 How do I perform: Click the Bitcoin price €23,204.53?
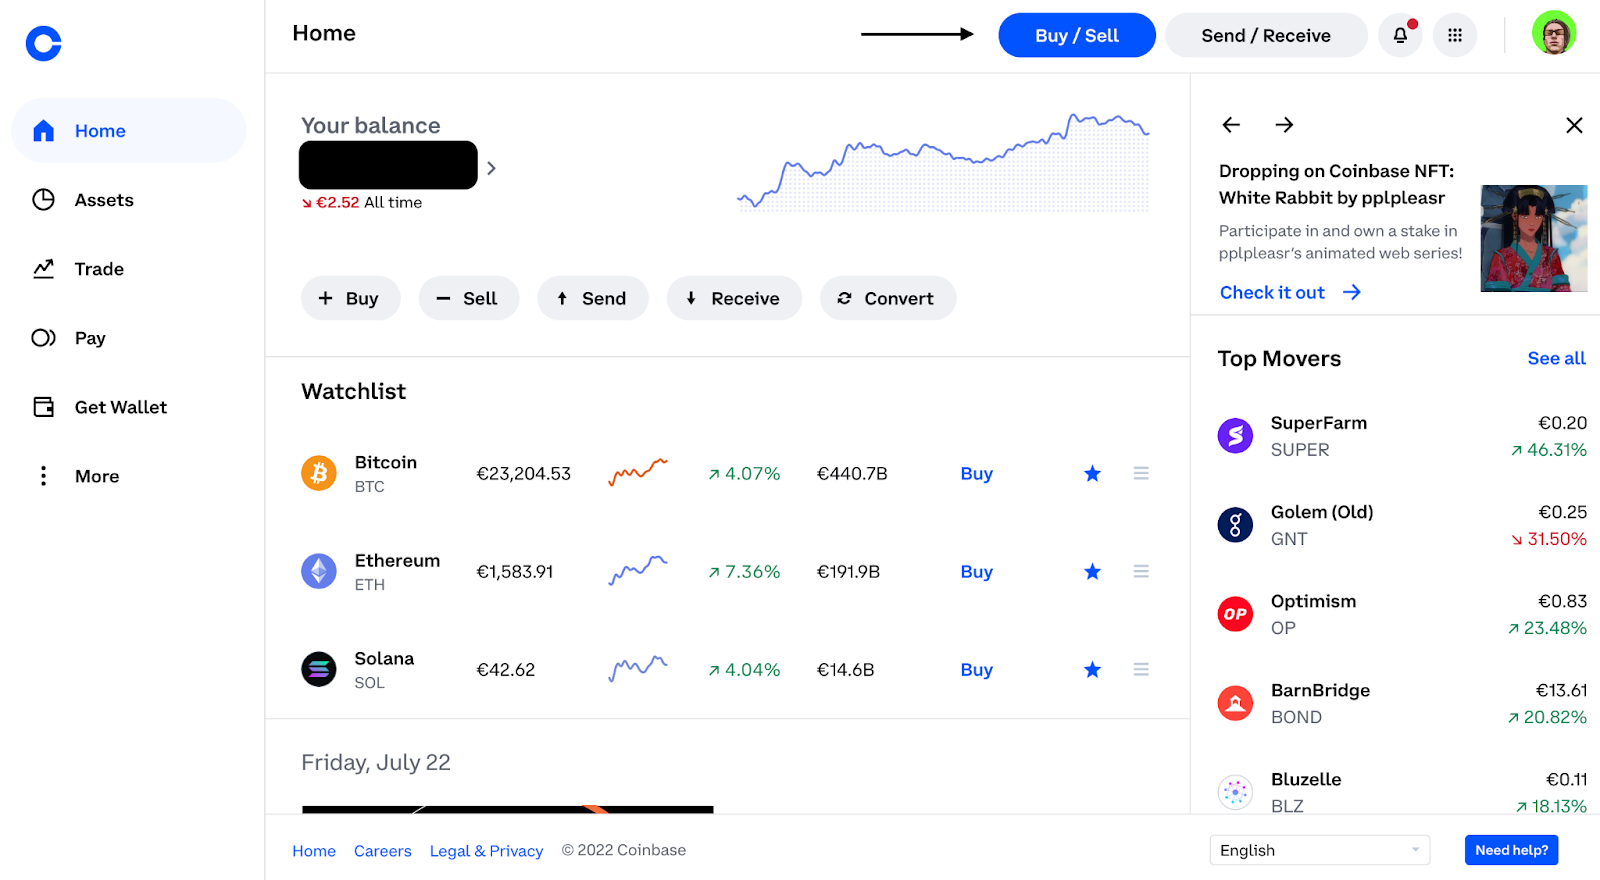coord(523,473)
